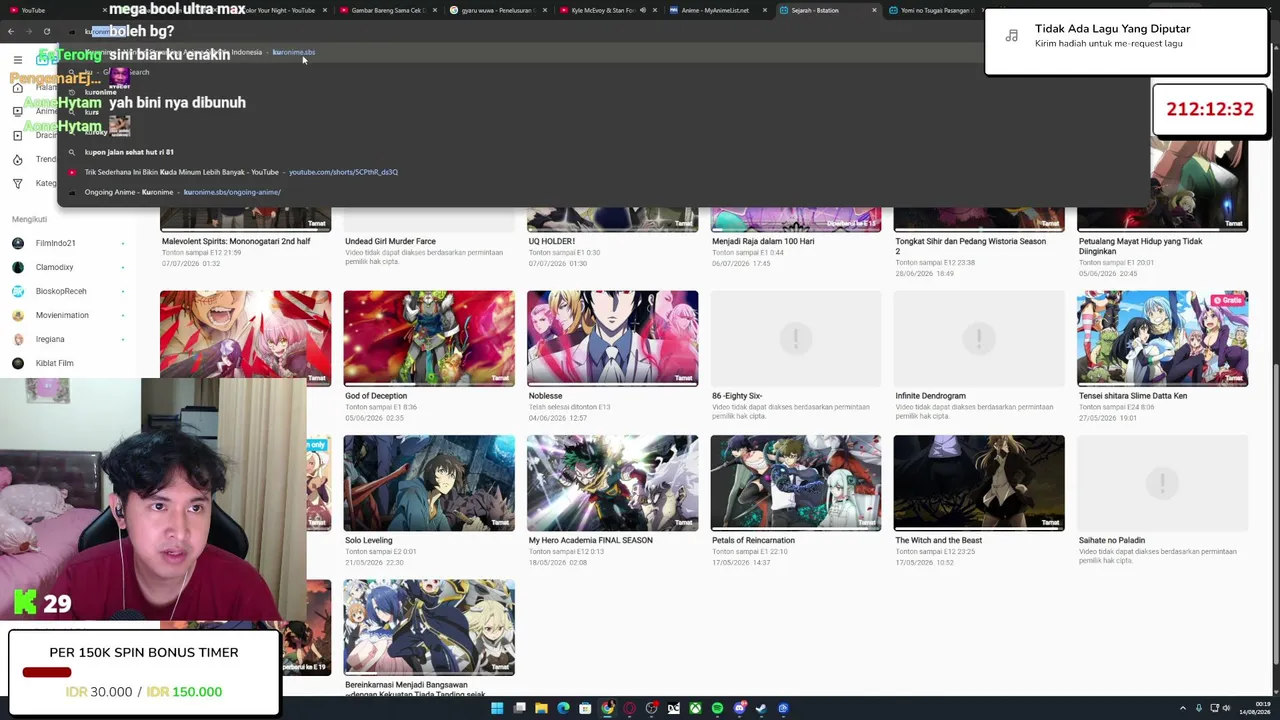Click the Petualang Mayat Hidup title
Image resolution: width=1280 pixels, height=720 pixels.
(1141, 246)
